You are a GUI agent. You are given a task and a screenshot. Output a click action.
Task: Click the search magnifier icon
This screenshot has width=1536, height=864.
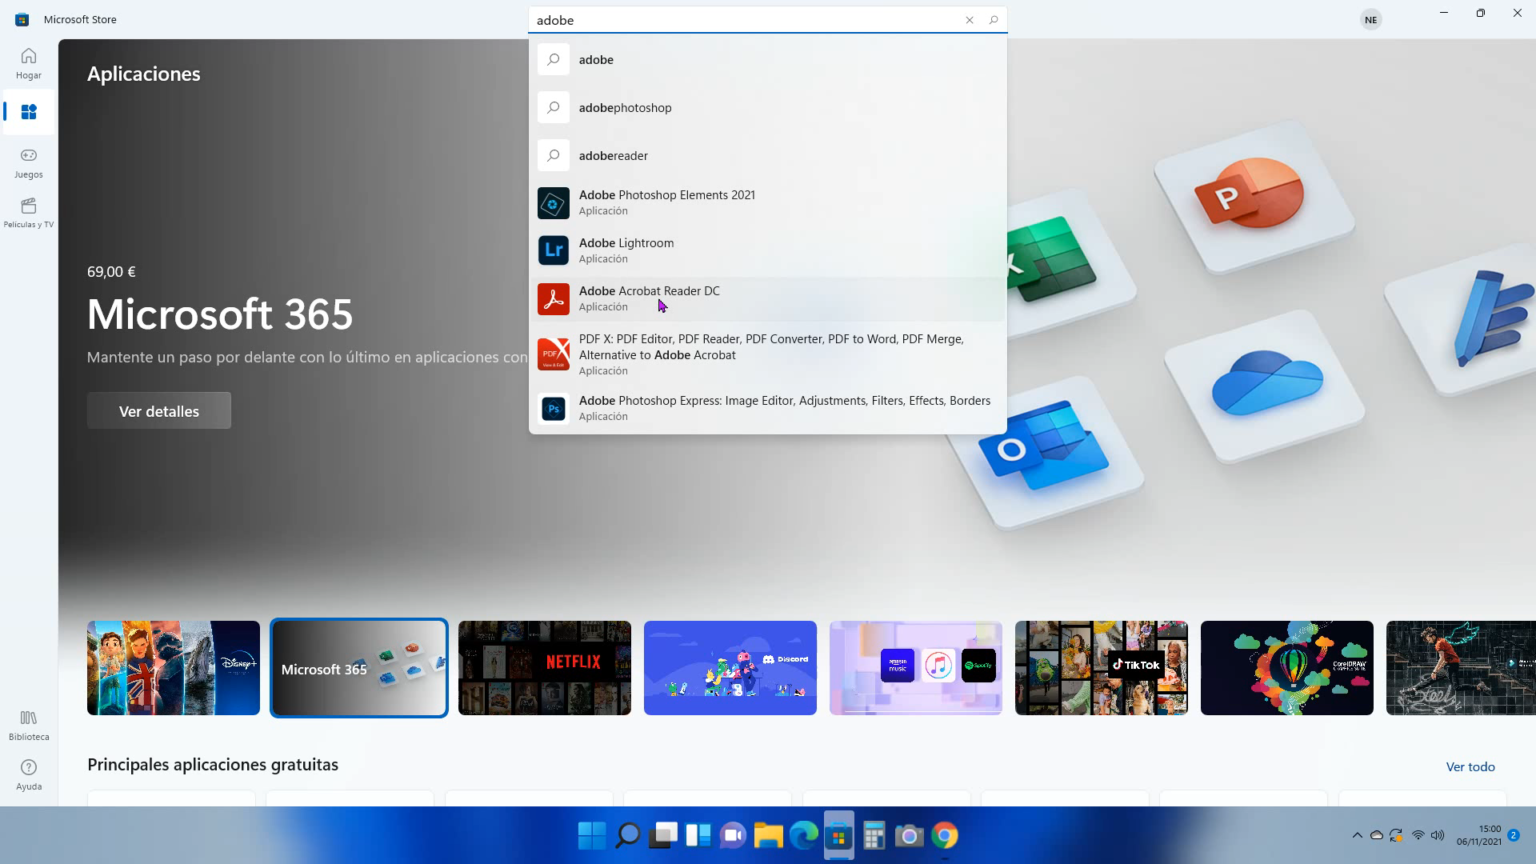tap(993, 19)
